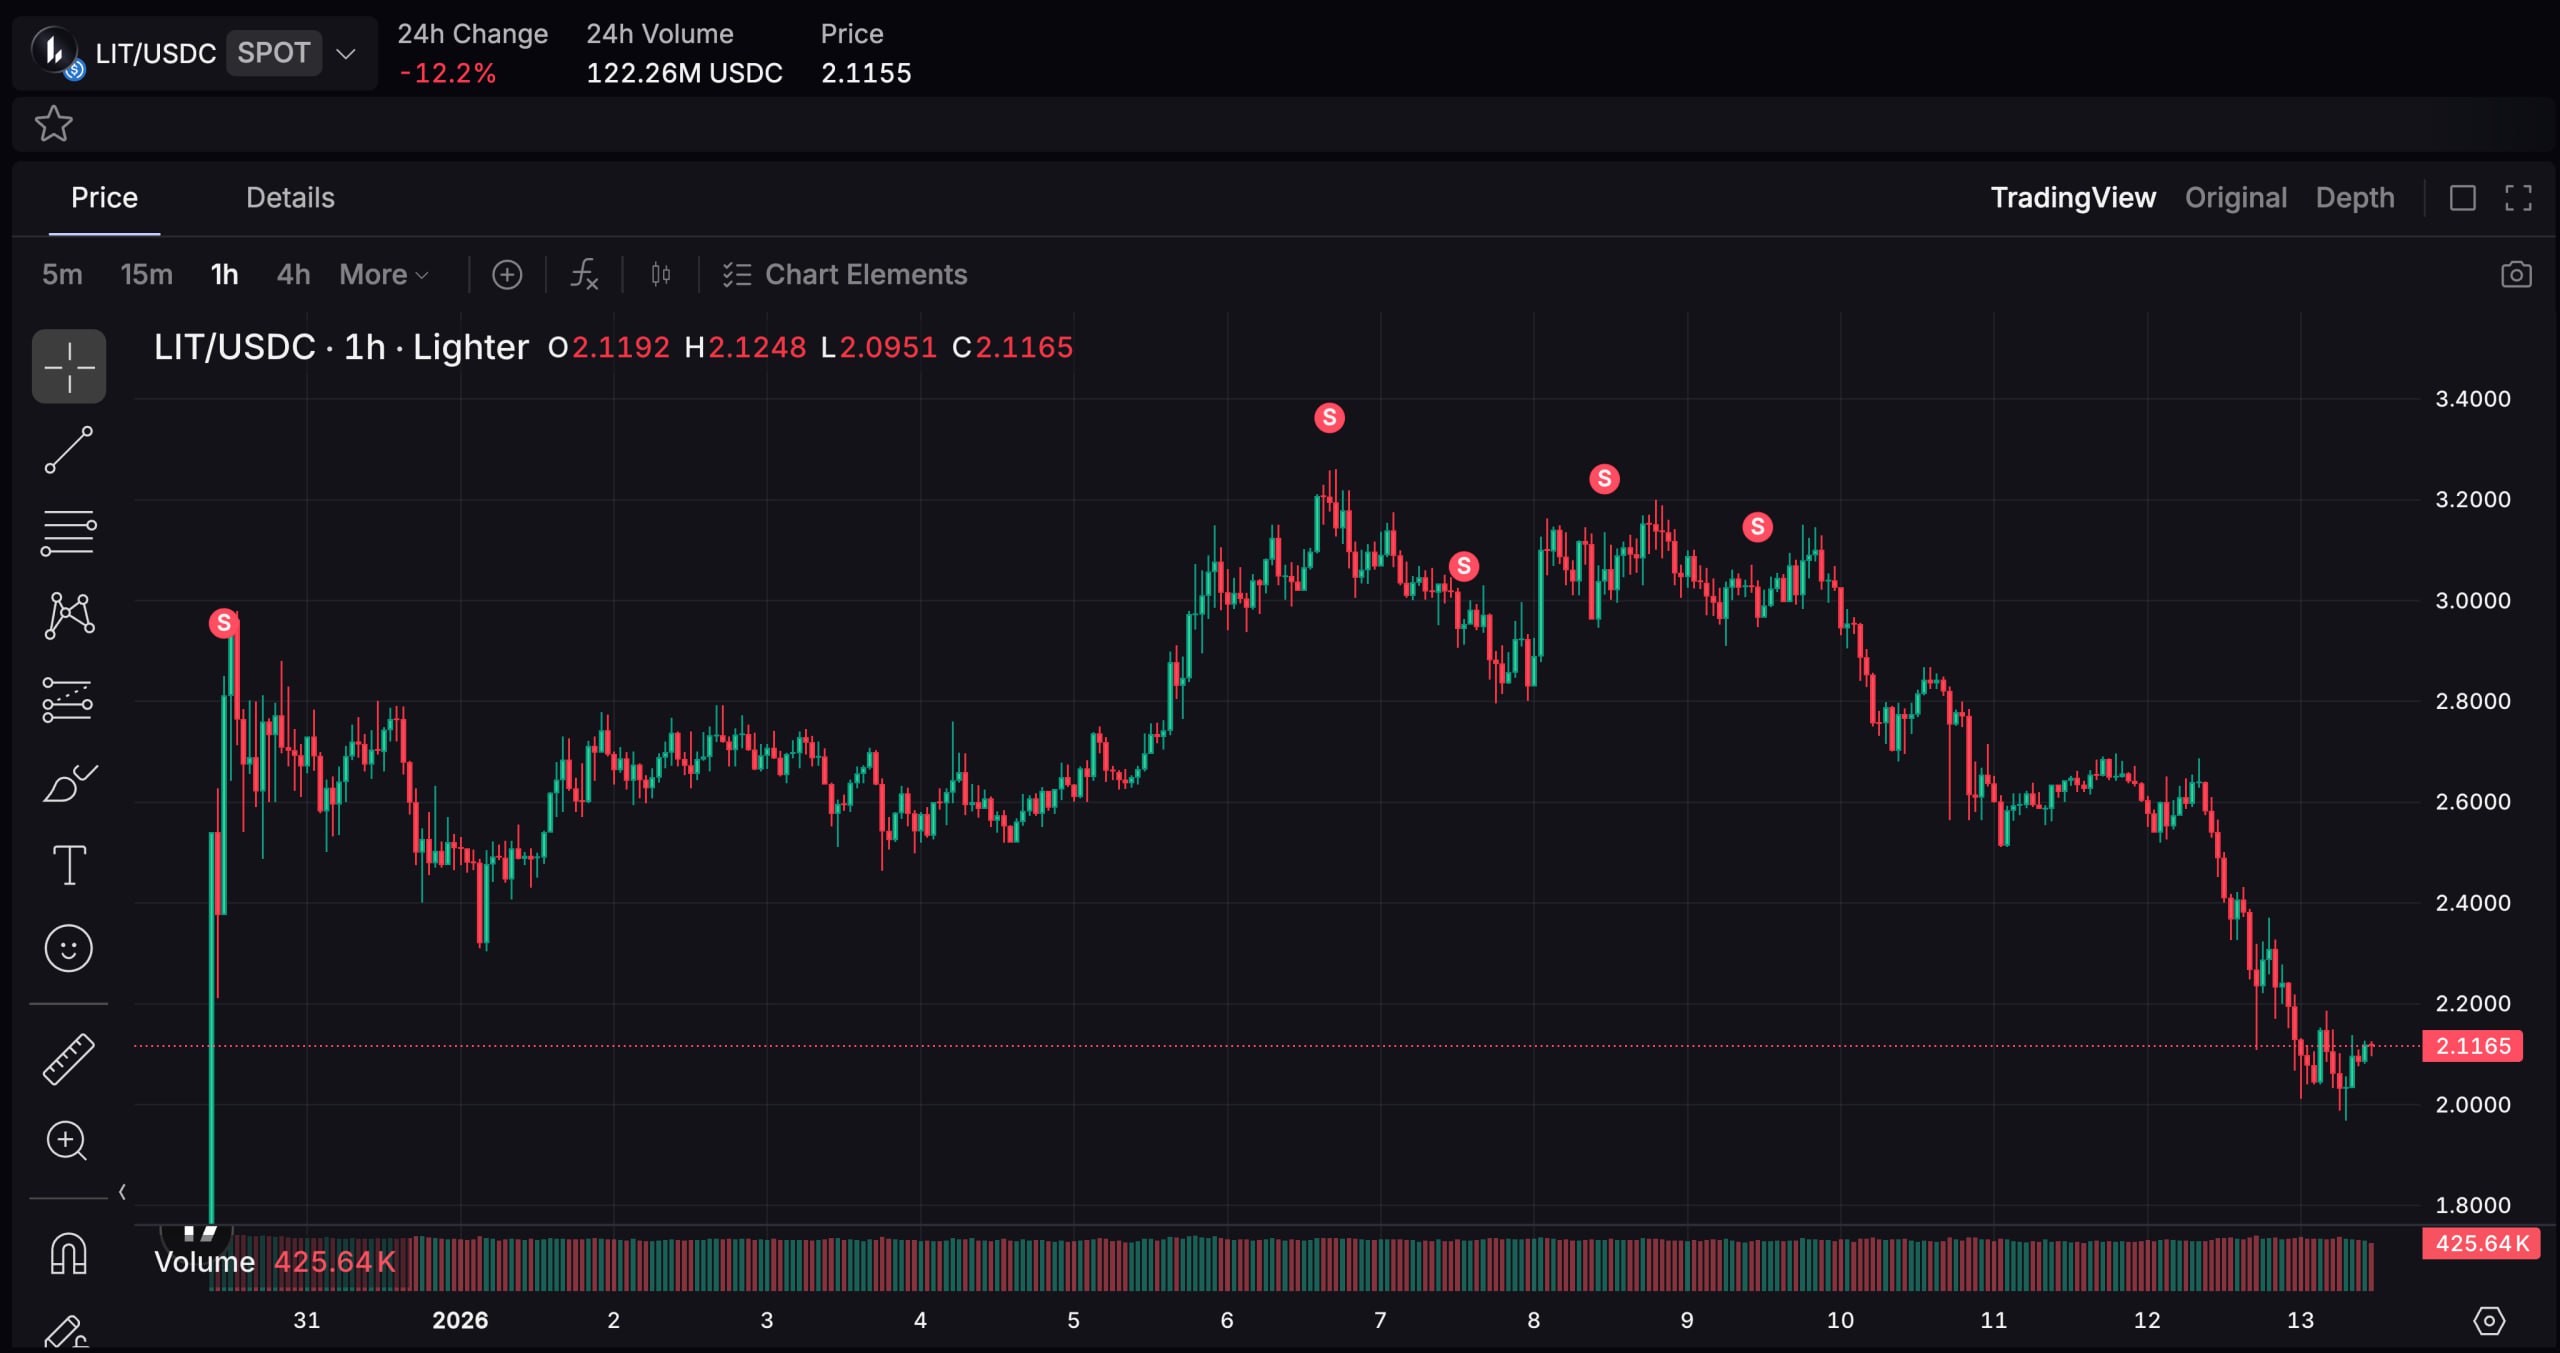Click the S marker near 3.4000
Screen dimensions: 2560x1353
1328,417
